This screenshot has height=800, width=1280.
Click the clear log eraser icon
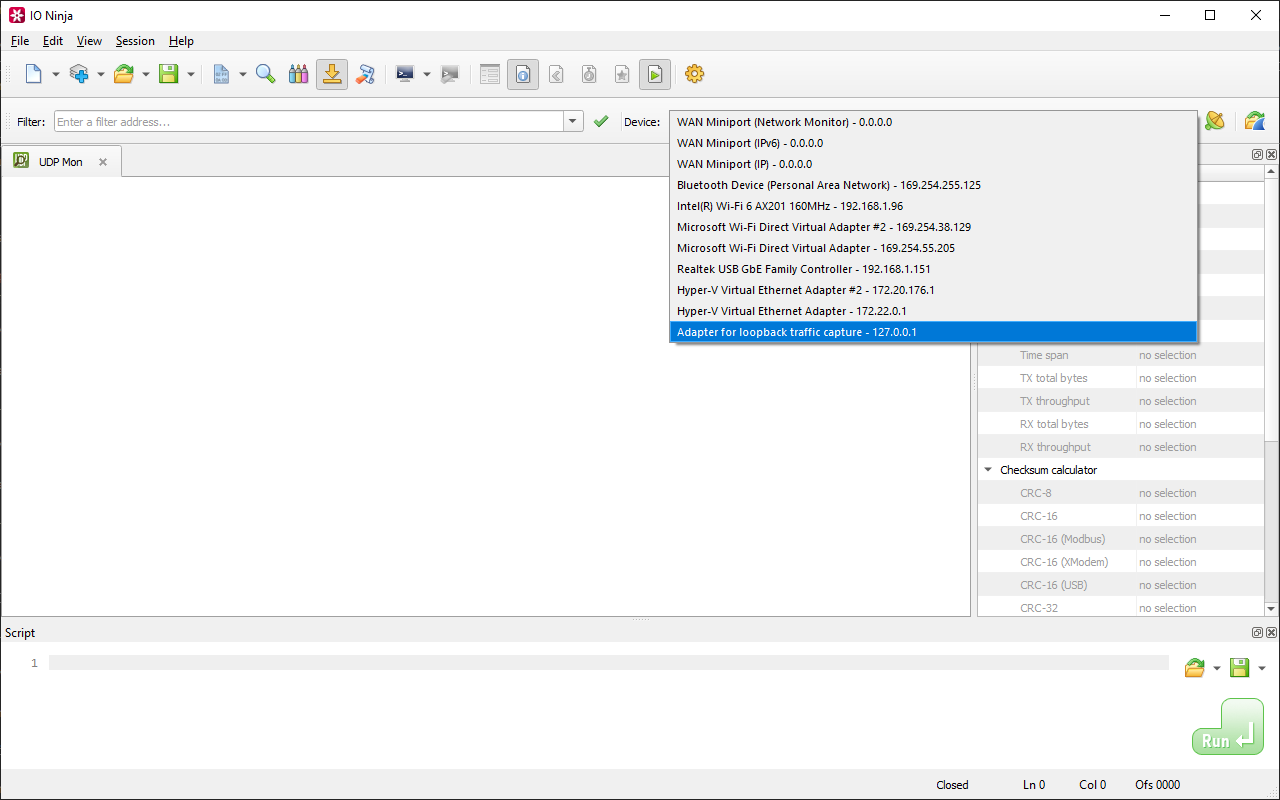point(365,74)
